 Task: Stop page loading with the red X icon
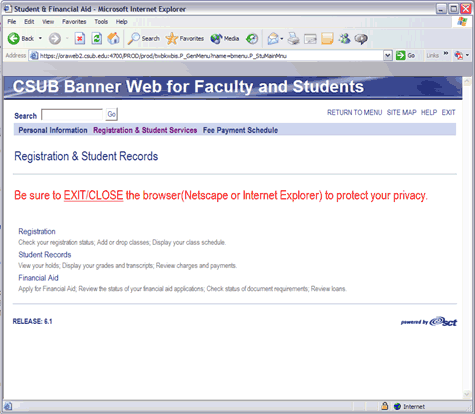point(80,39)
